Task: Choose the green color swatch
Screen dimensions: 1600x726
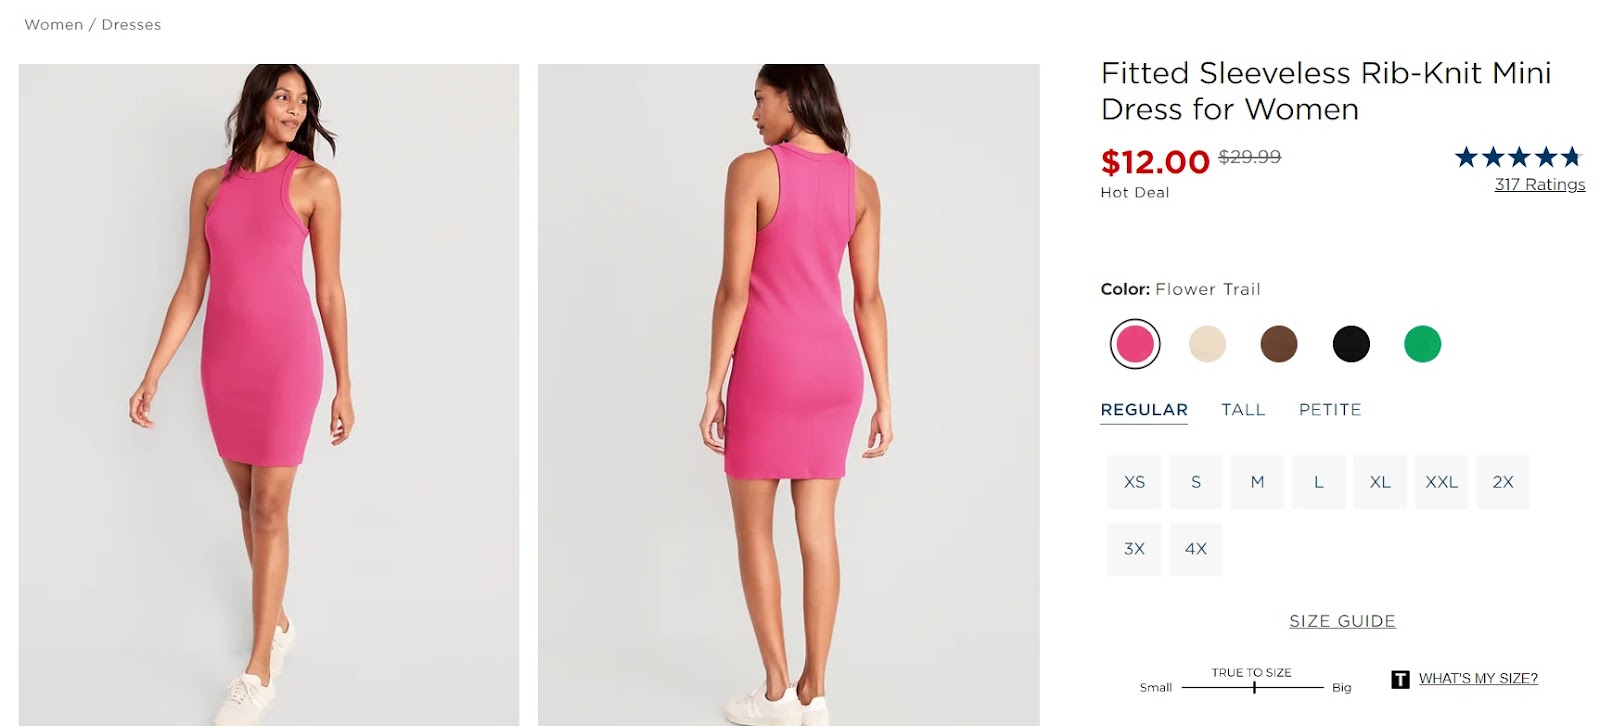Action: click(x=1422, y=344)
